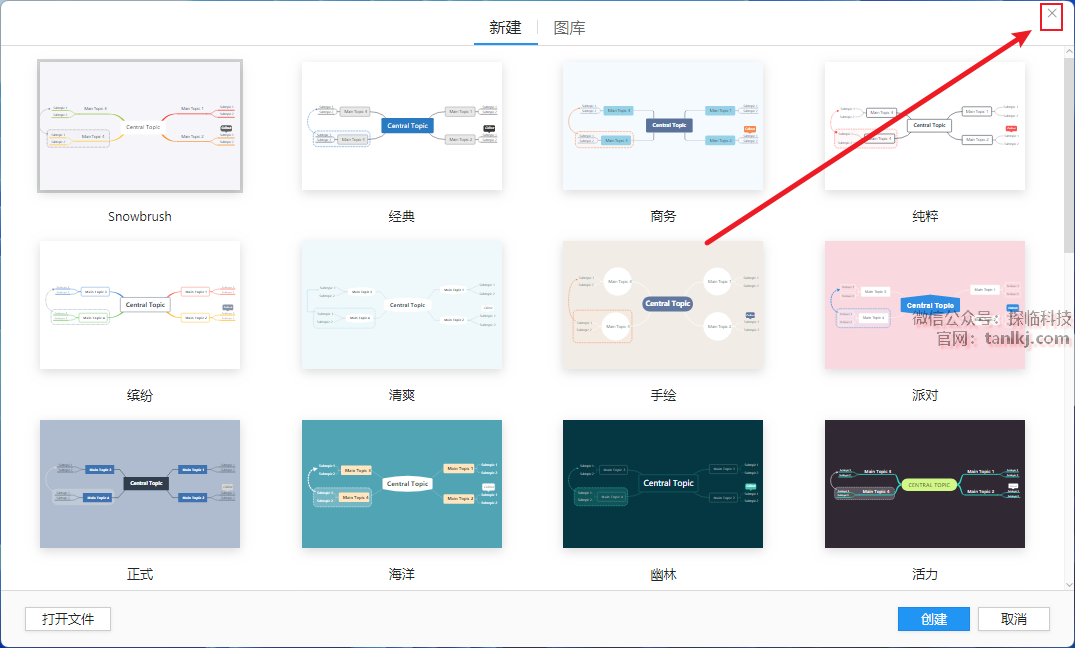Screen dimensions: 1075x648
Task: Click the 纯粹 label text
Action: pos(925,217)
